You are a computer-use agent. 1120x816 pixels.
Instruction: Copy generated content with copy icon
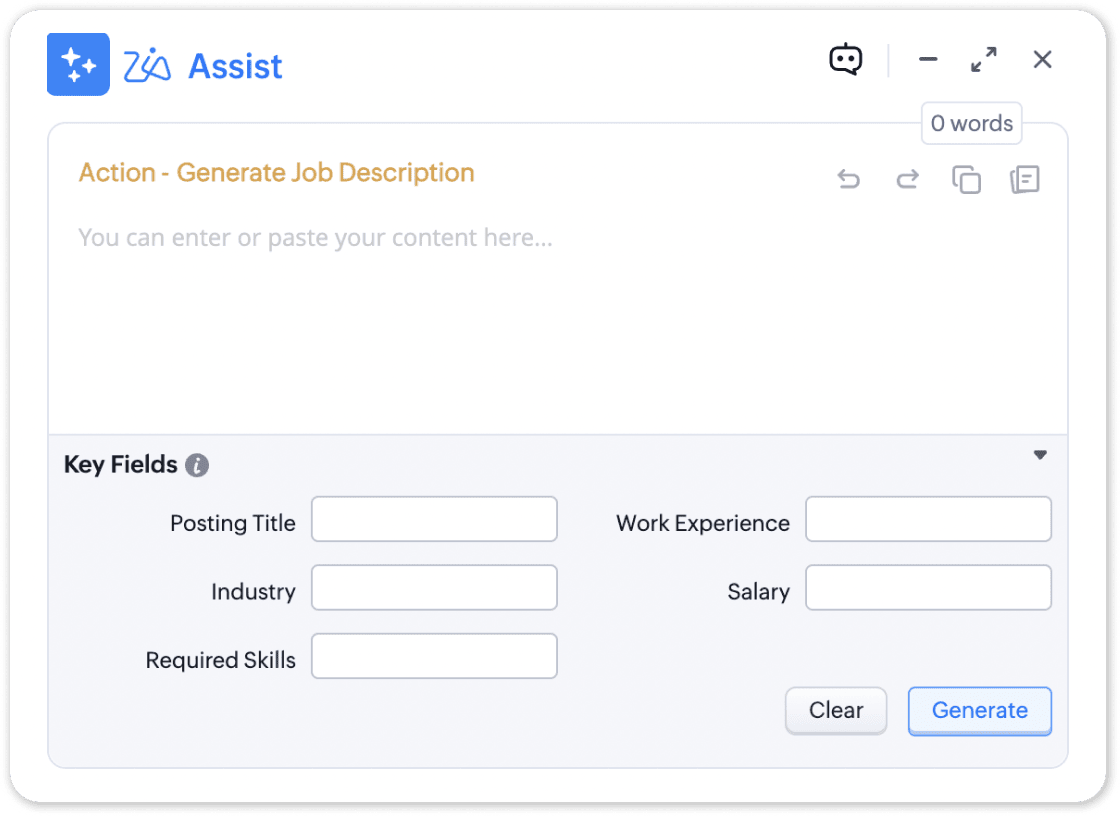click(x=966, y=179)
